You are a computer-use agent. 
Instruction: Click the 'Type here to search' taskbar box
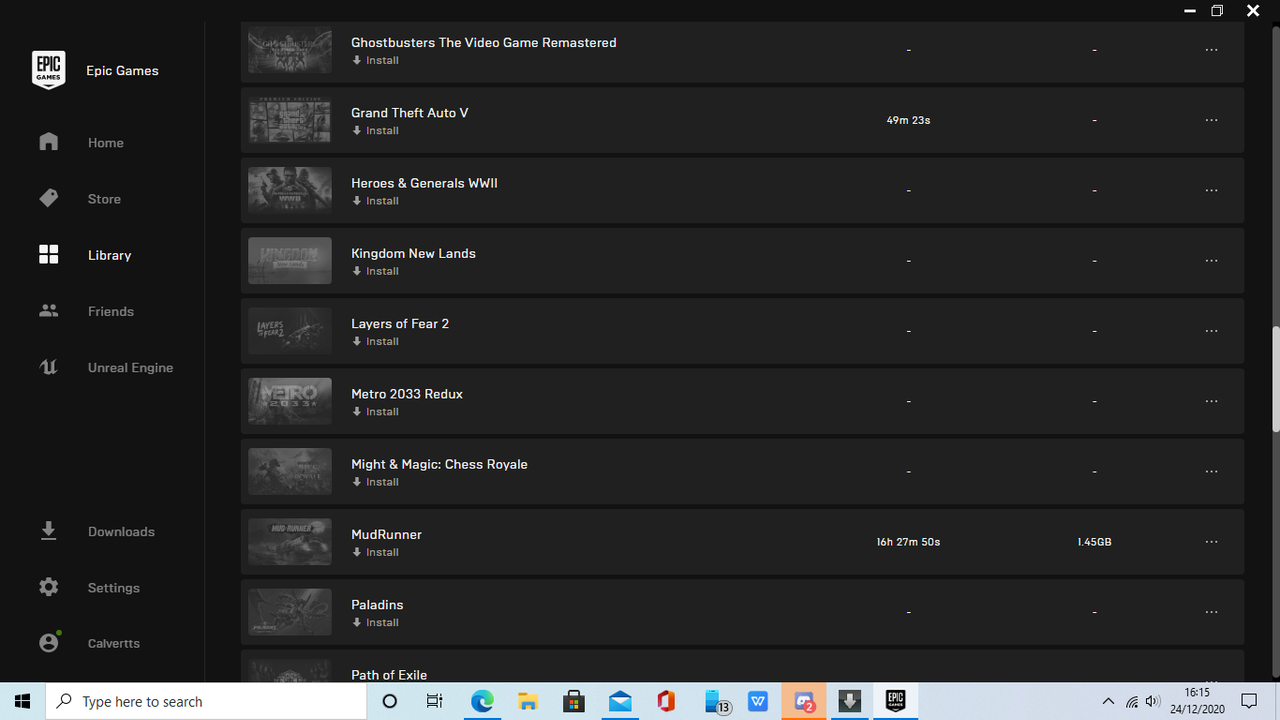coord(206,701)
